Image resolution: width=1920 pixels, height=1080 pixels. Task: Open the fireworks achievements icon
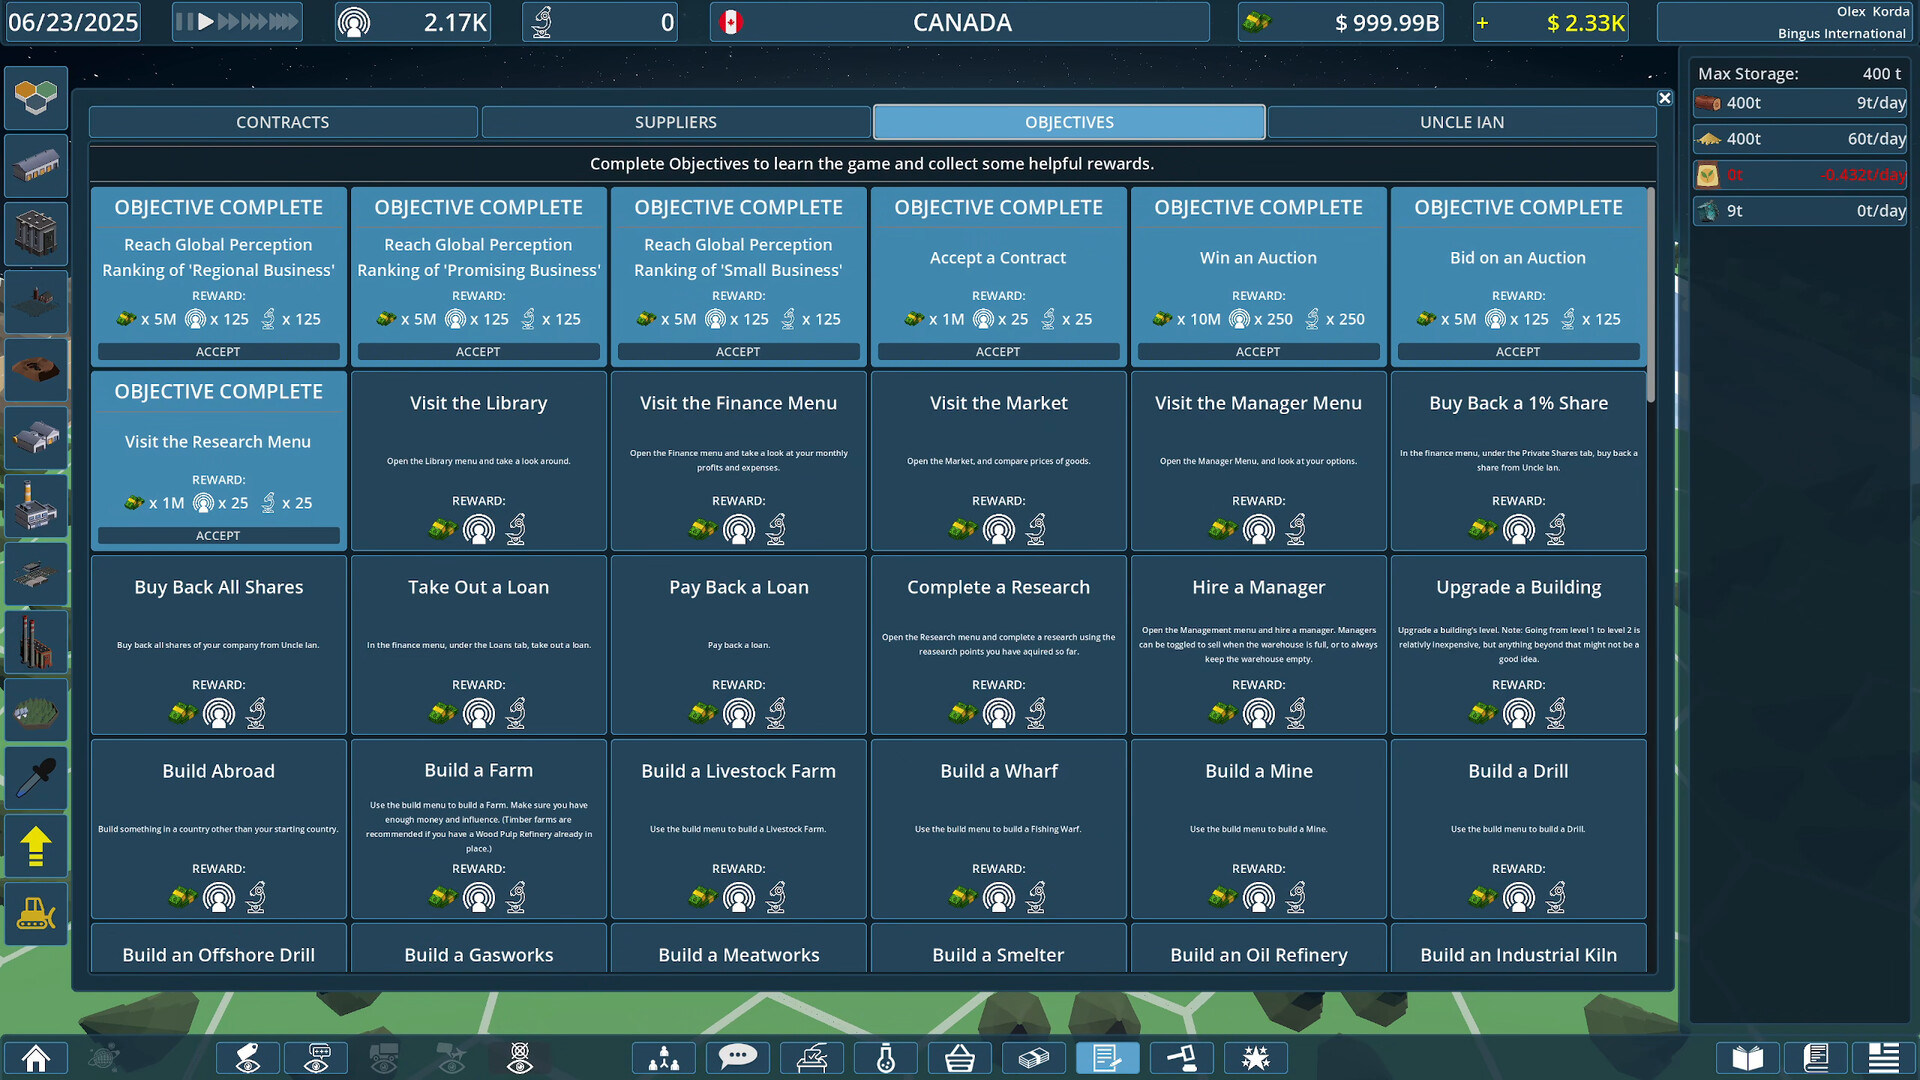click(x=1256, y=1057)
